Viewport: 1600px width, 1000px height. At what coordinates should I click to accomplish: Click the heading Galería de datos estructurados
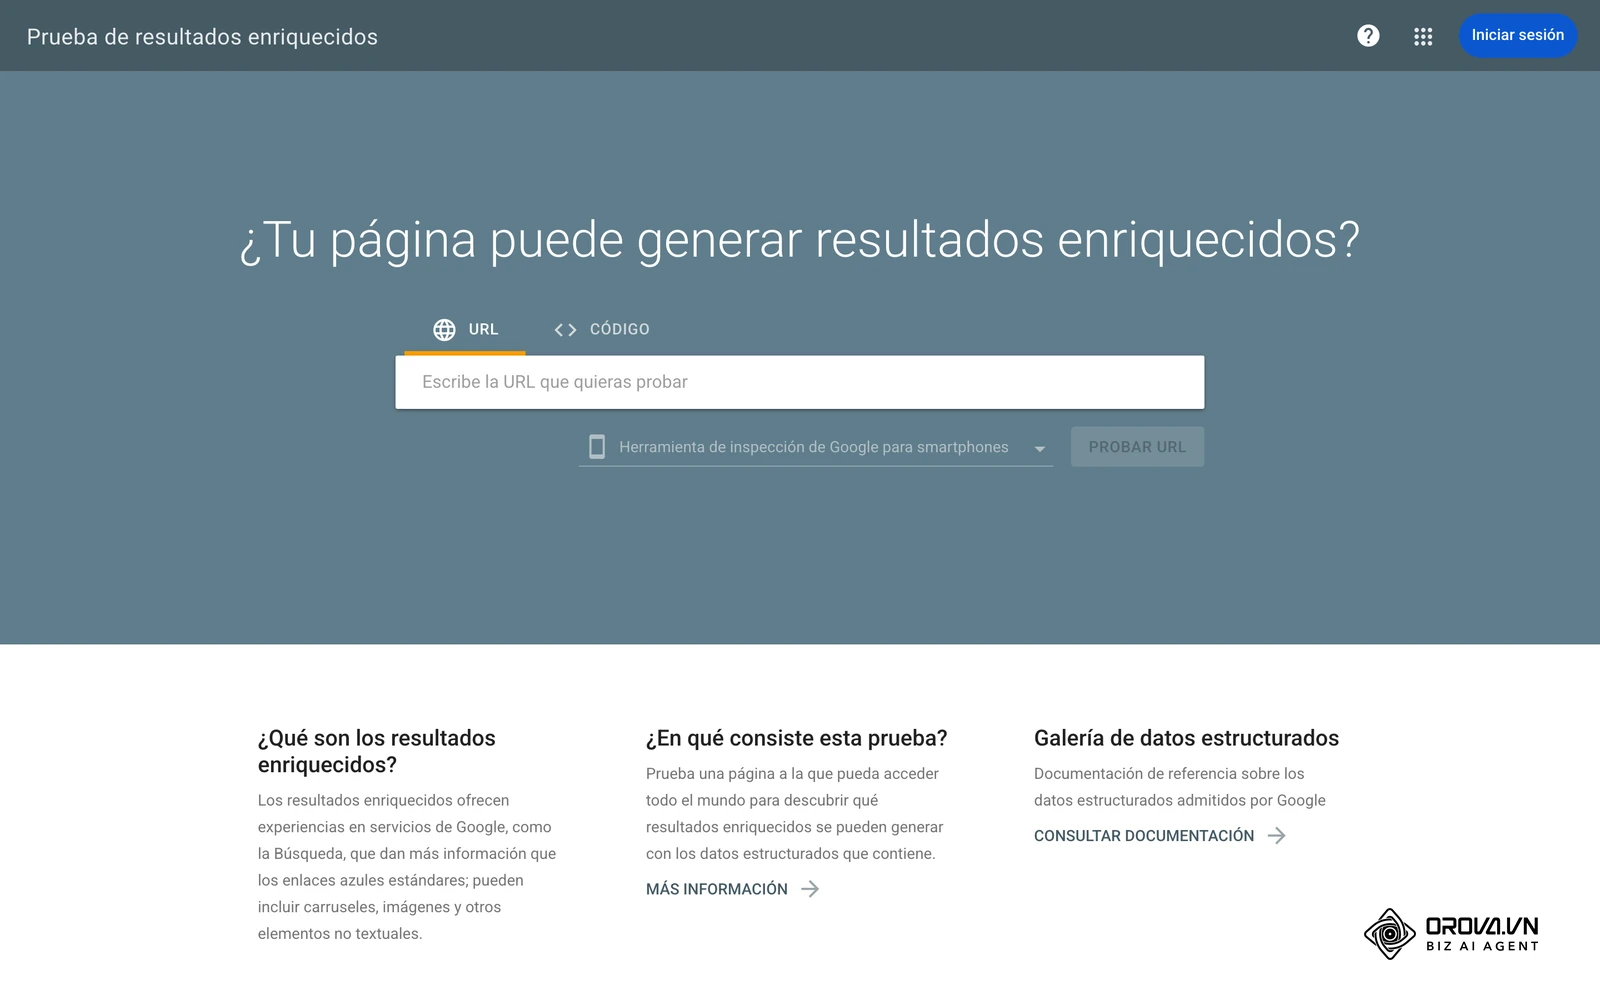pos(1186,738)
